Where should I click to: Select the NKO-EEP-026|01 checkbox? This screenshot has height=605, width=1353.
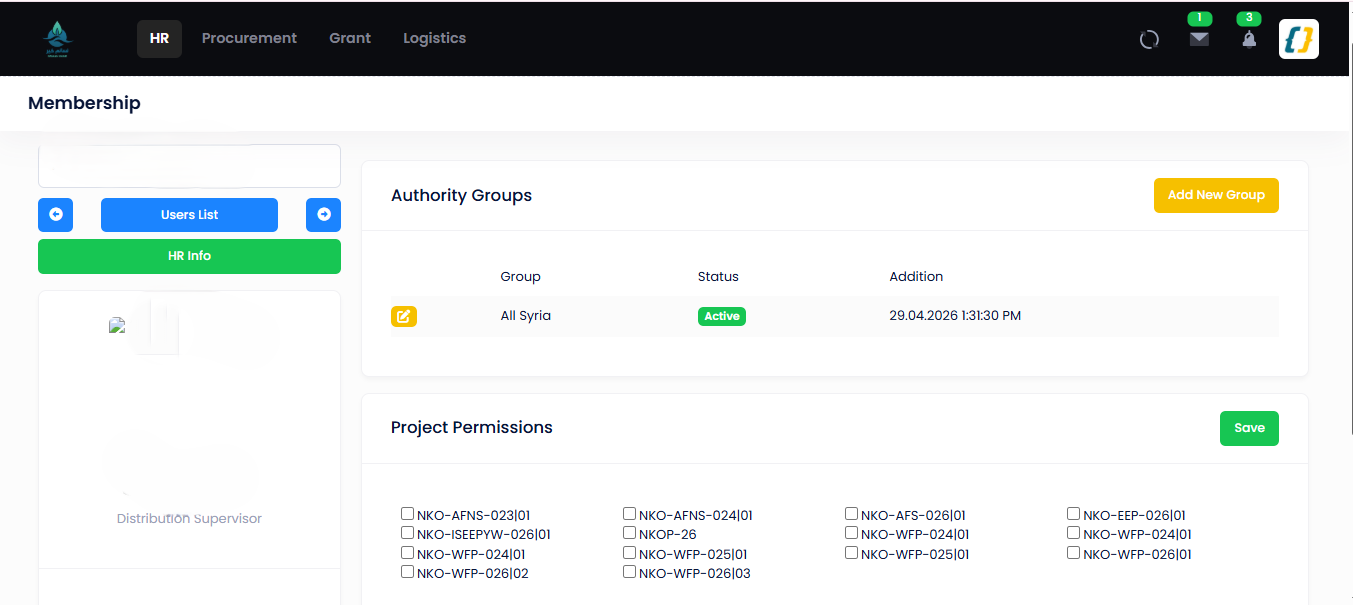[1073, 514]
